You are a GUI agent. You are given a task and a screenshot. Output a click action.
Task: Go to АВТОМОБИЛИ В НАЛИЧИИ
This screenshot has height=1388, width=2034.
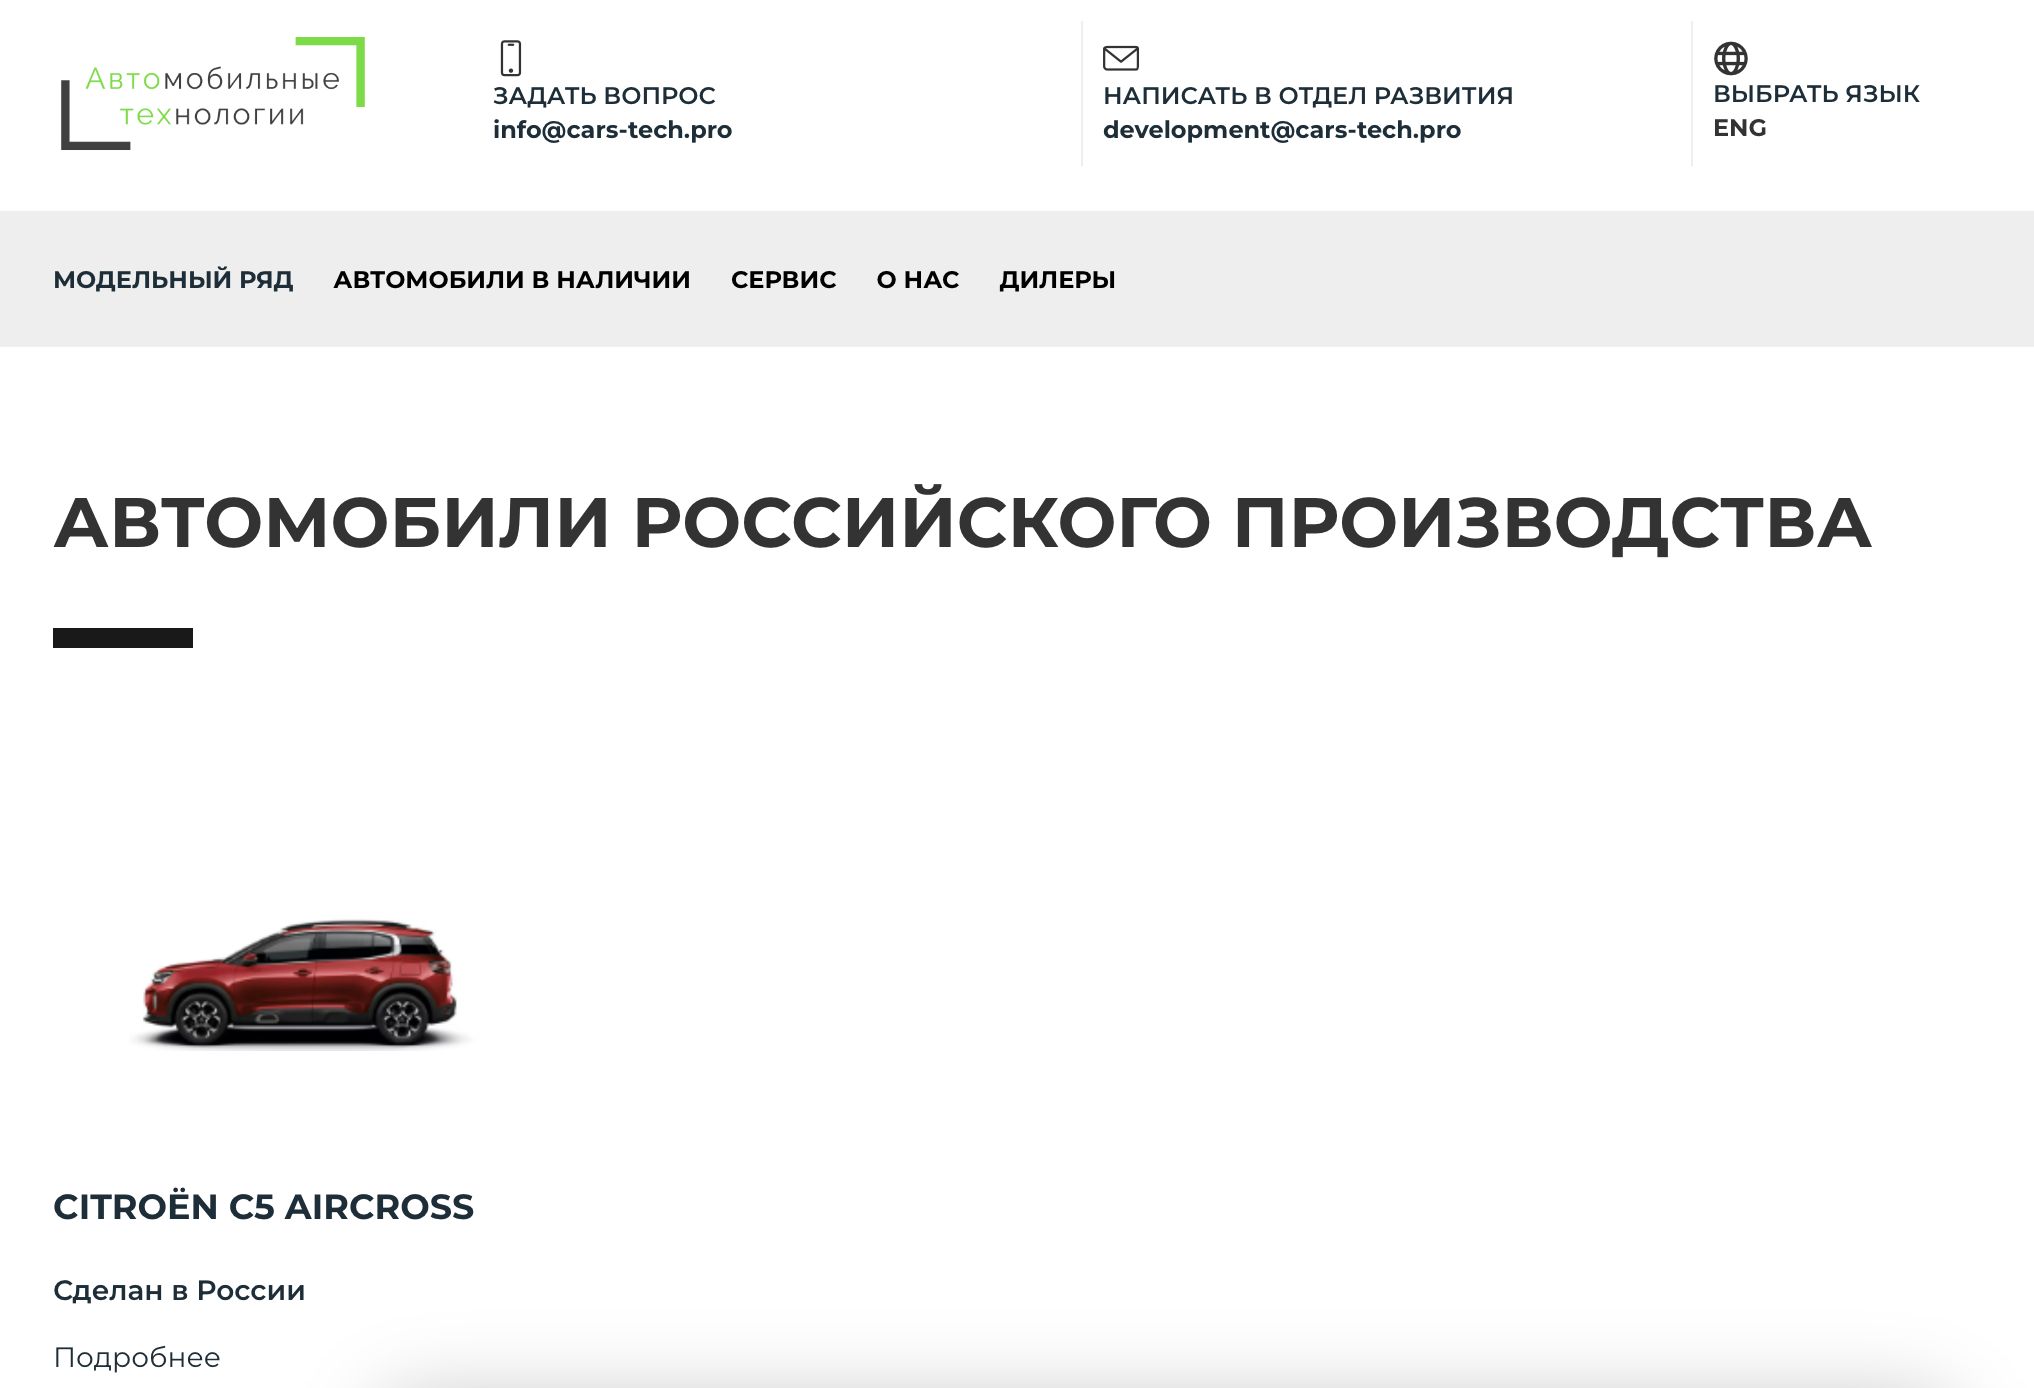[512, 279]
